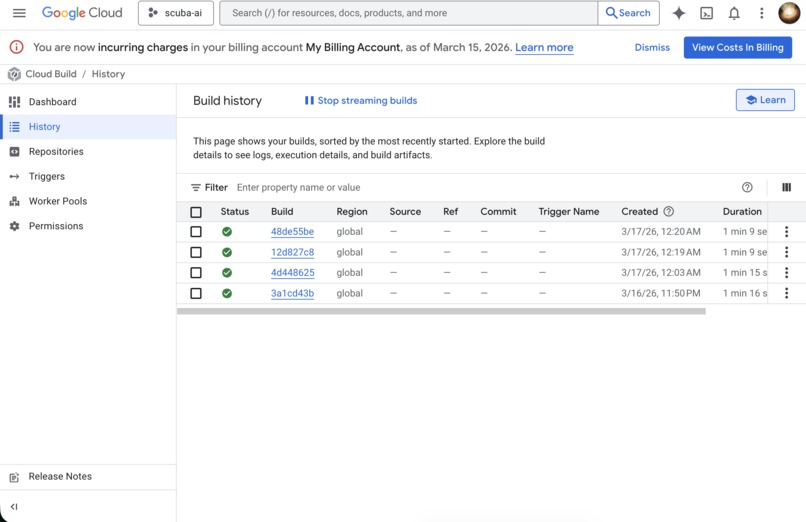The height and width of the screenshot is (522, 806).
Task: Open actions menu for build 12d827c8
Action: point(786,252)
